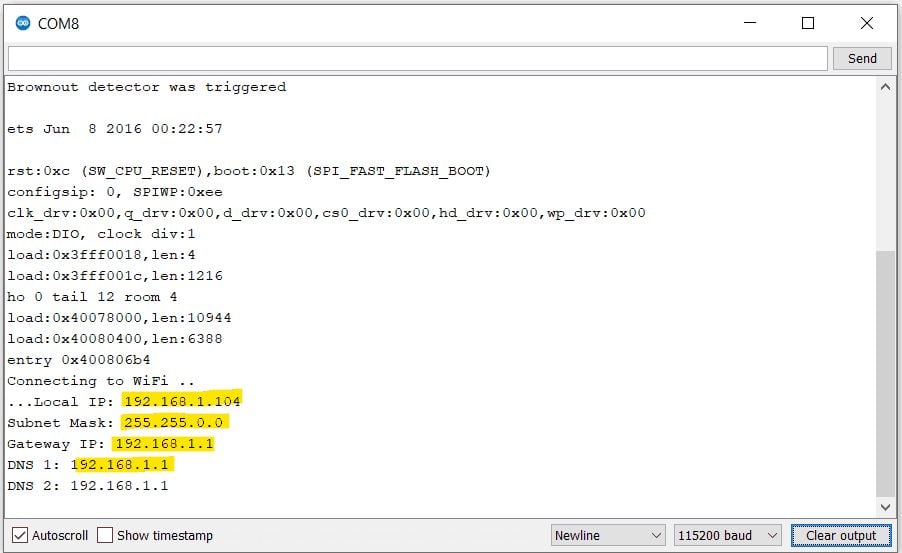Click the highlighted Local IP 192.168.1.104

[x=182, y=401]
